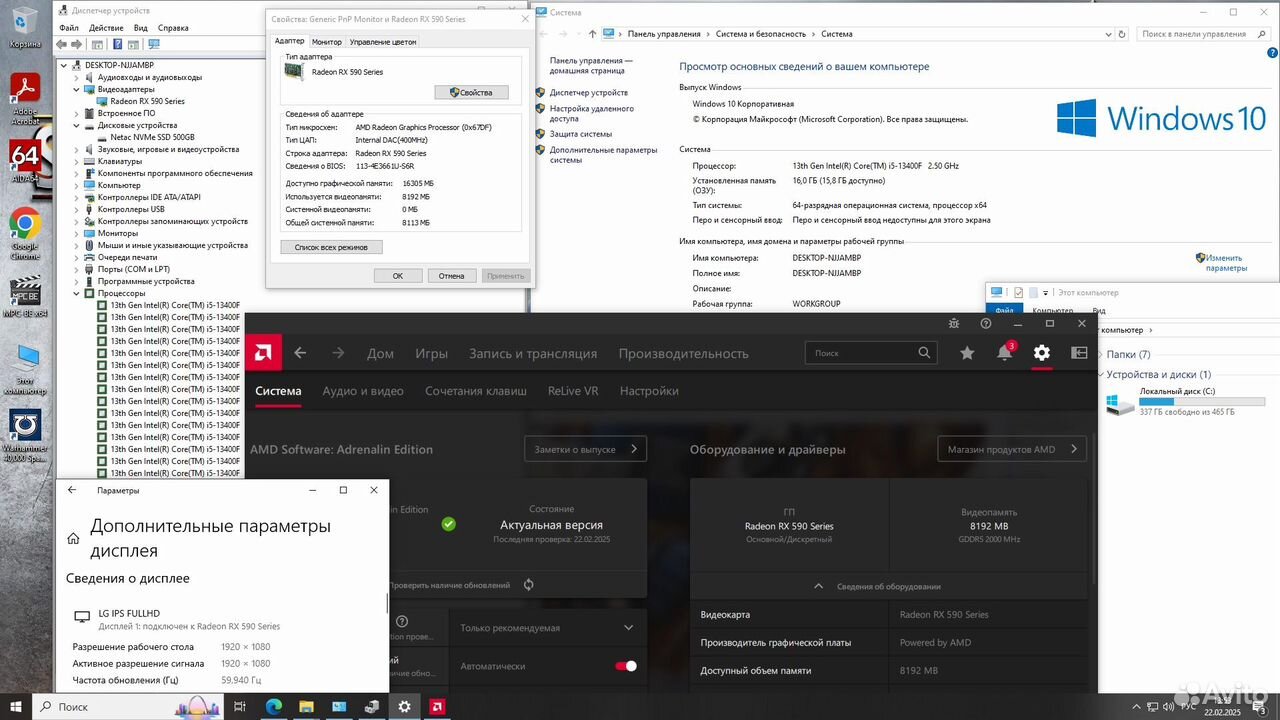Open Microsoft Edge from the taskbar
The width and height of the screenshot is (1280, 720).
[273, 706]
